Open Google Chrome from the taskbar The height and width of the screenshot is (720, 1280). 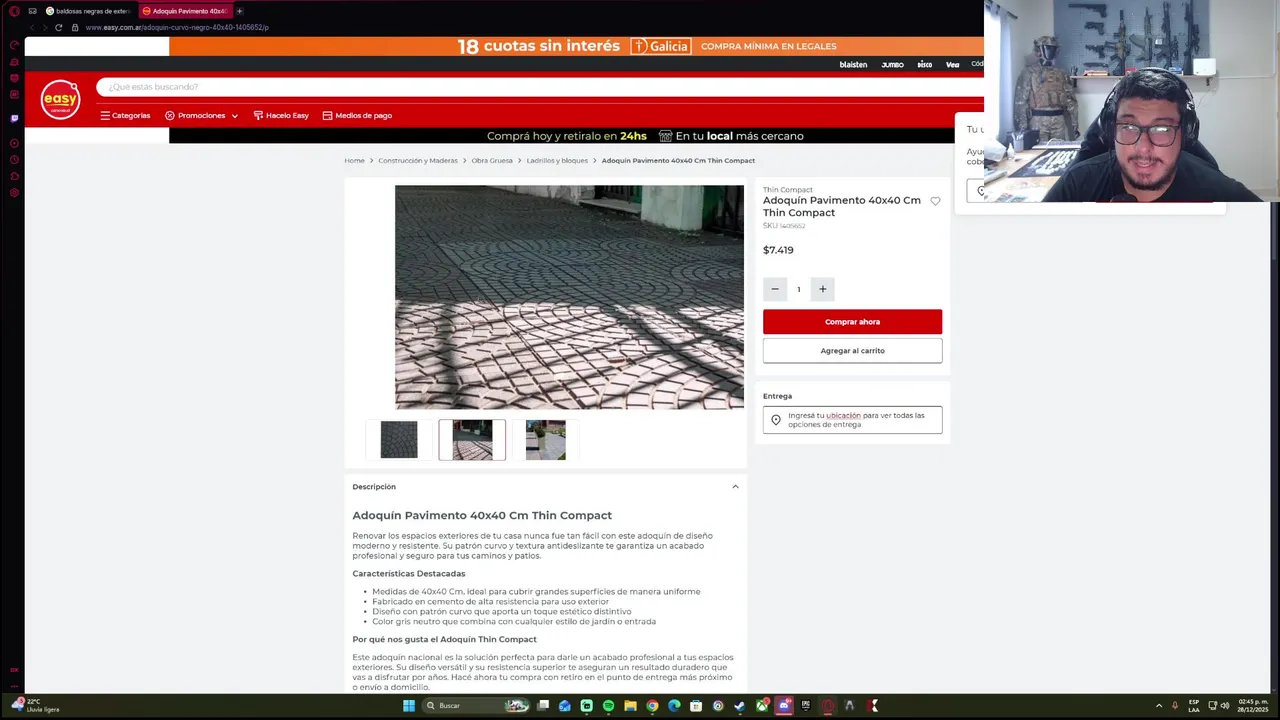pos(652,706)
